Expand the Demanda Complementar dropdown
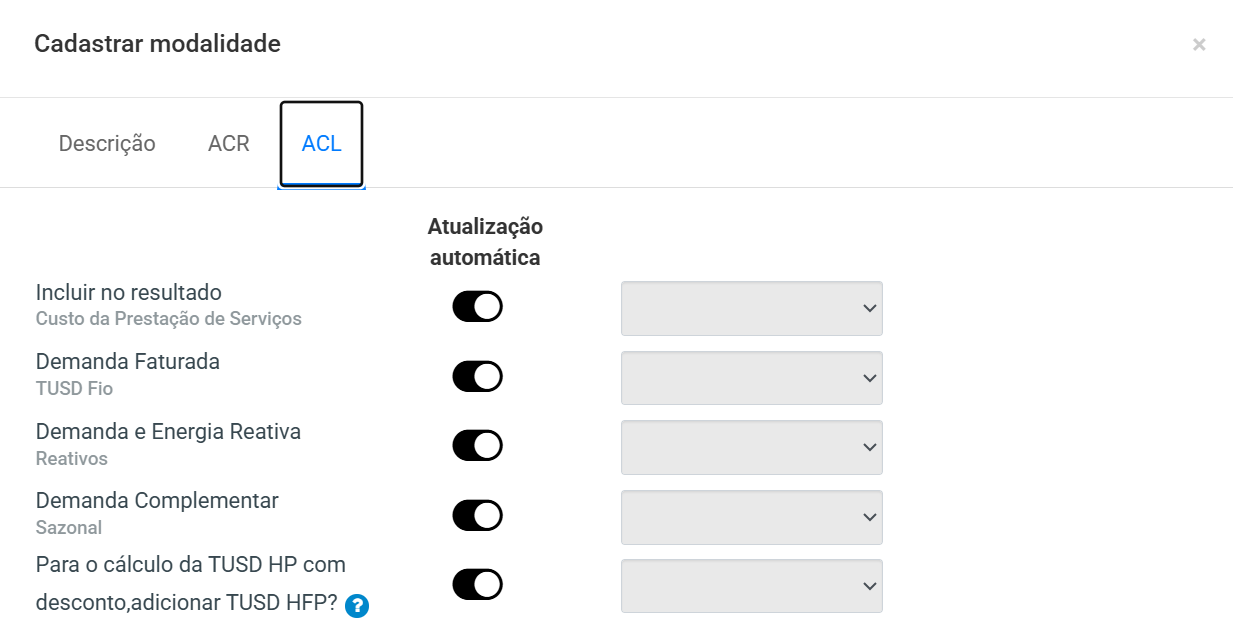 point(752,517)
